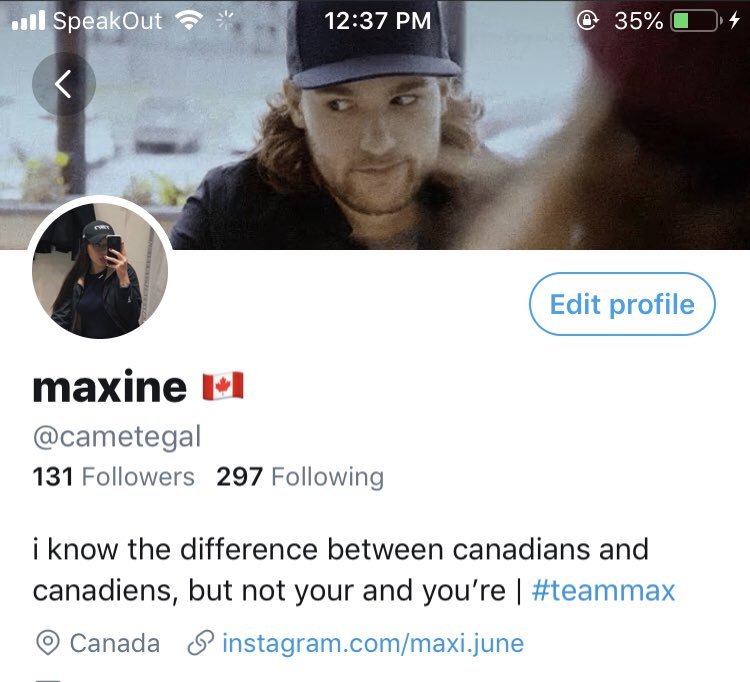Open the instagram.com/maxi.june link

[373, 643]
